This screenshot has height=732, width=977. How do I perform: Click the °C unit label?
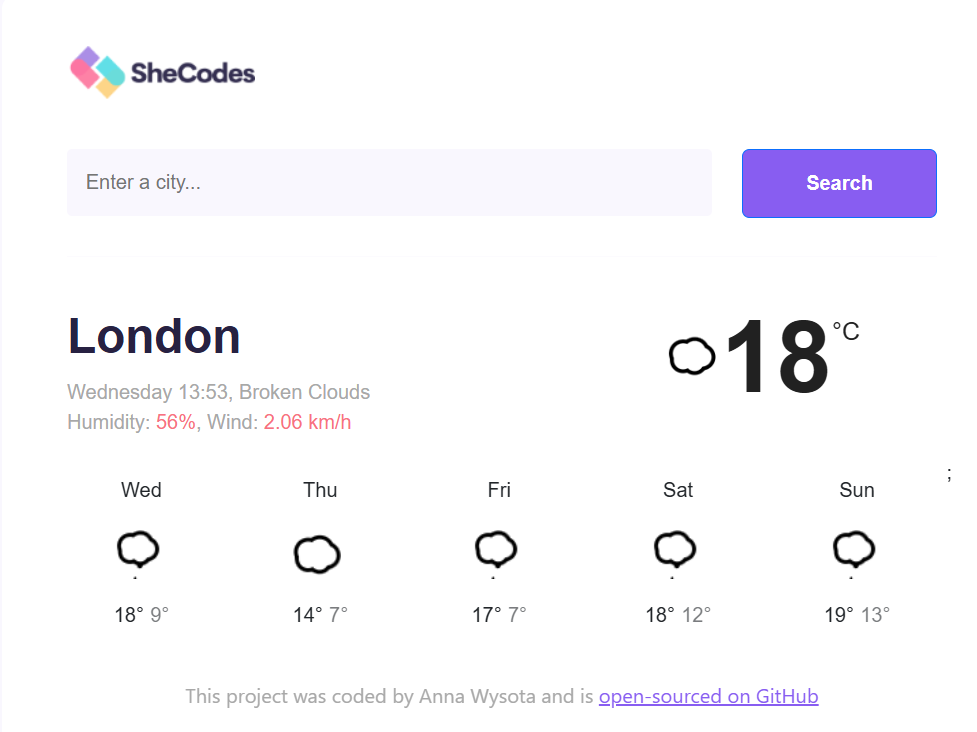point(846,331)
